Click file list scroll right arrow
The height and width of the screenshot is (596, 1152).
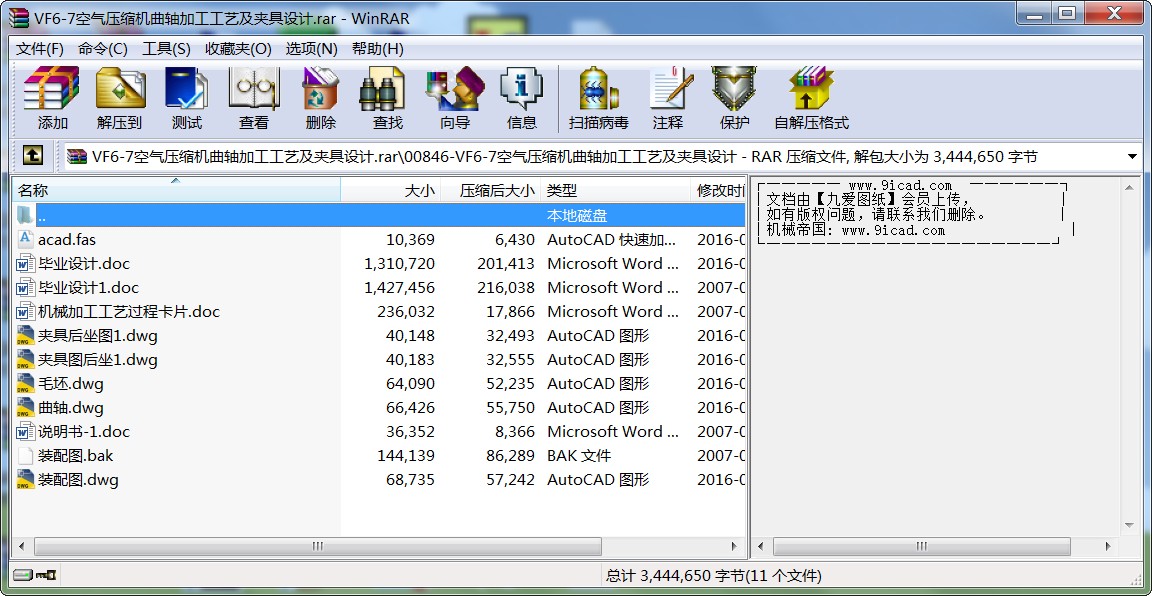735,546
